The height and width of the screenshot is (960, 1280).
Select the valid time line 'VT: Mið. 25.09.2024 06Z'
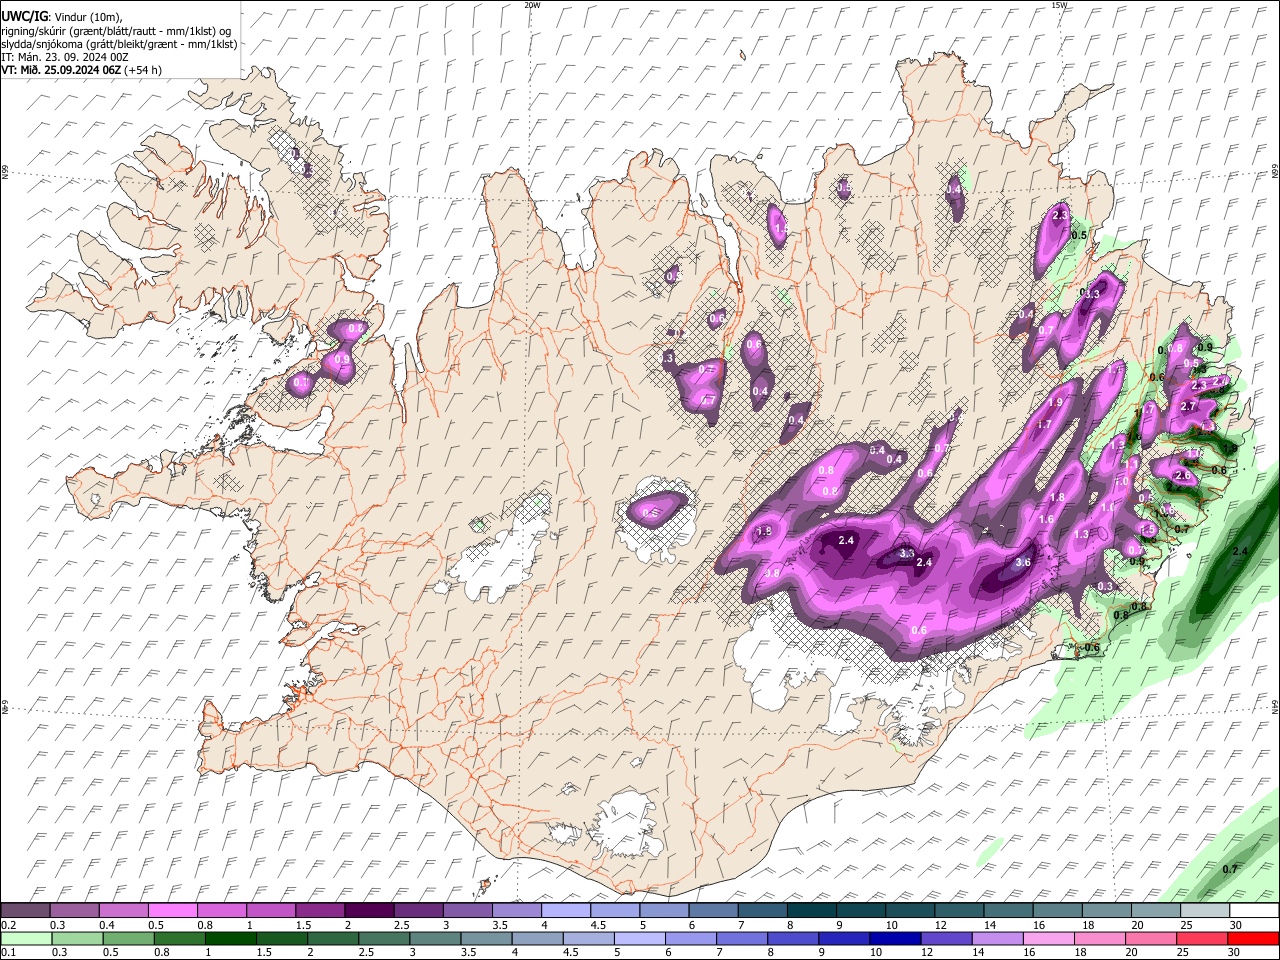[x=61, y=70]
